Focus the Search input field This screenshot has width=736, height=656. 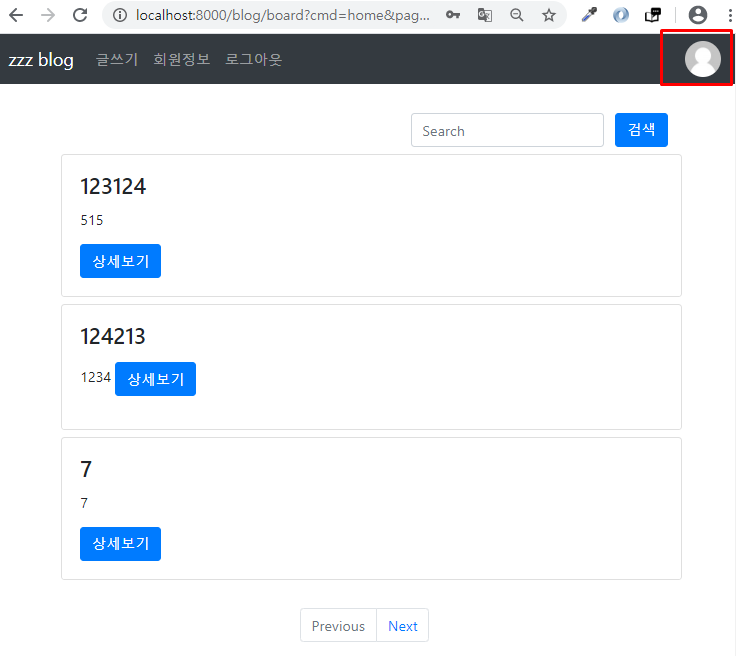[507, 130]
